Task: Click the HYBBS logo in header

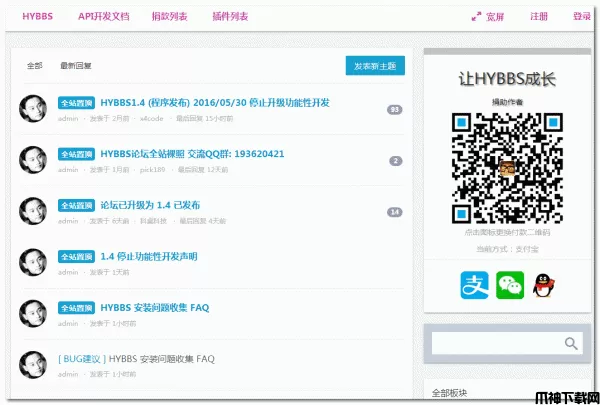Action: tap(37, 17)
